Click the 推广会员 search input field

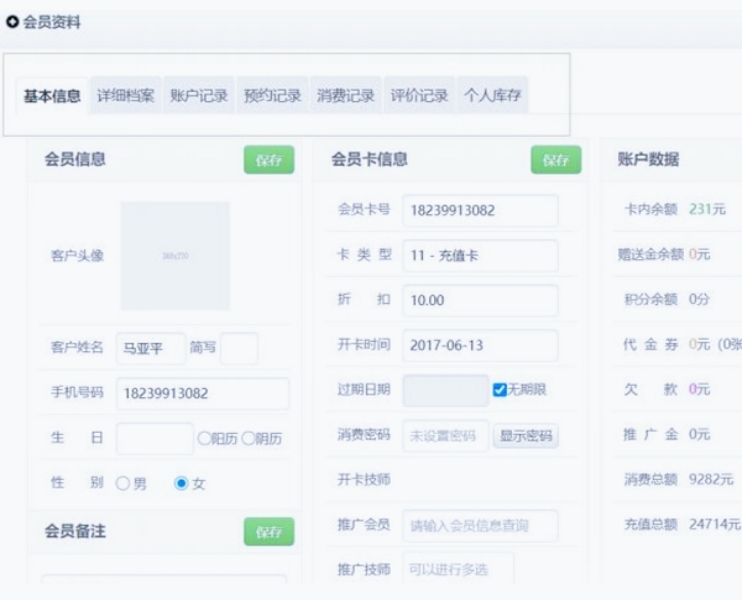(x=480, y=525)
